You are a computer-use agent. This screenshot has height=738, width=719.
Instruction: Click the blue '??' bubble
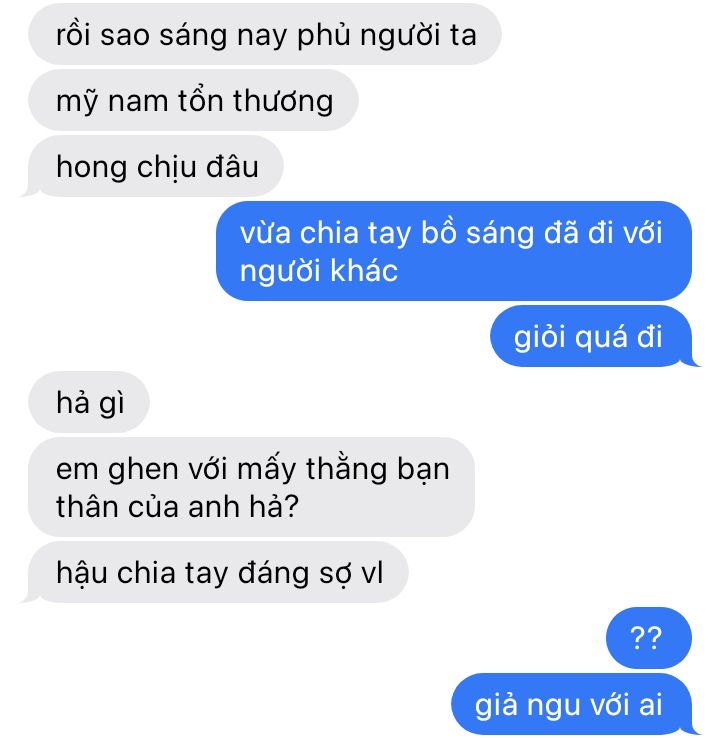click(x=649, y=638)
